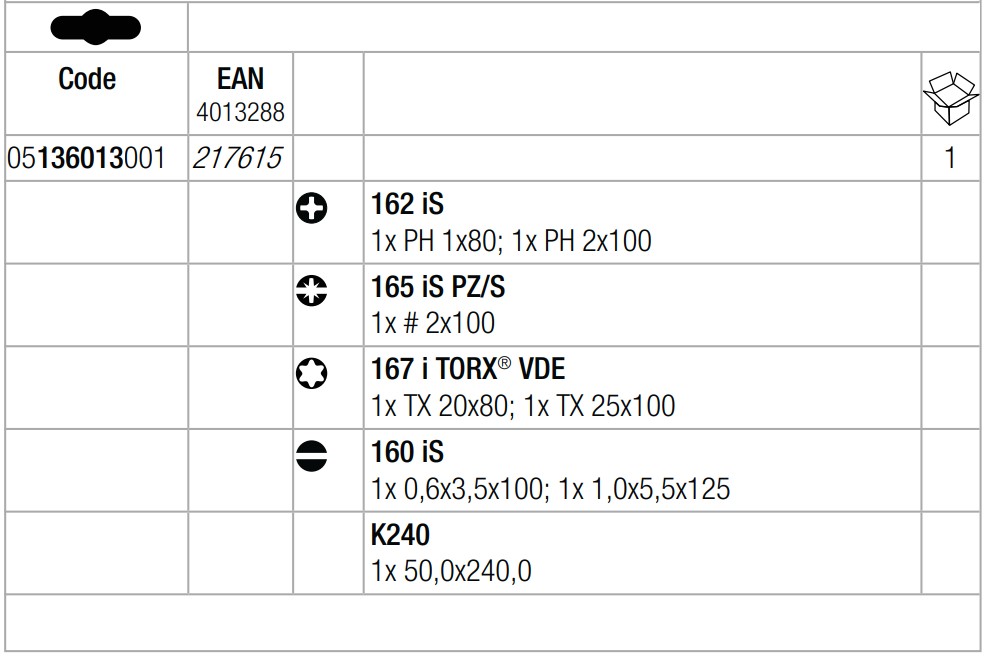The width and height of the screenshot is (986, 656).
Task: Click product code 05136013001
Action: [x=86, y=158]
